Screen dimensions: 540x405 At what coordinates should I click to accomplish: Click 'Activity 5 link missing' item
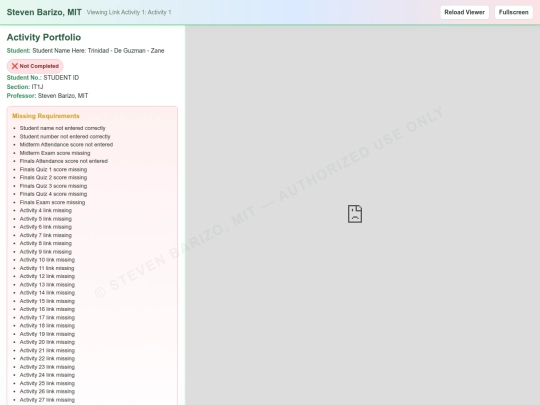pos(46,219)
